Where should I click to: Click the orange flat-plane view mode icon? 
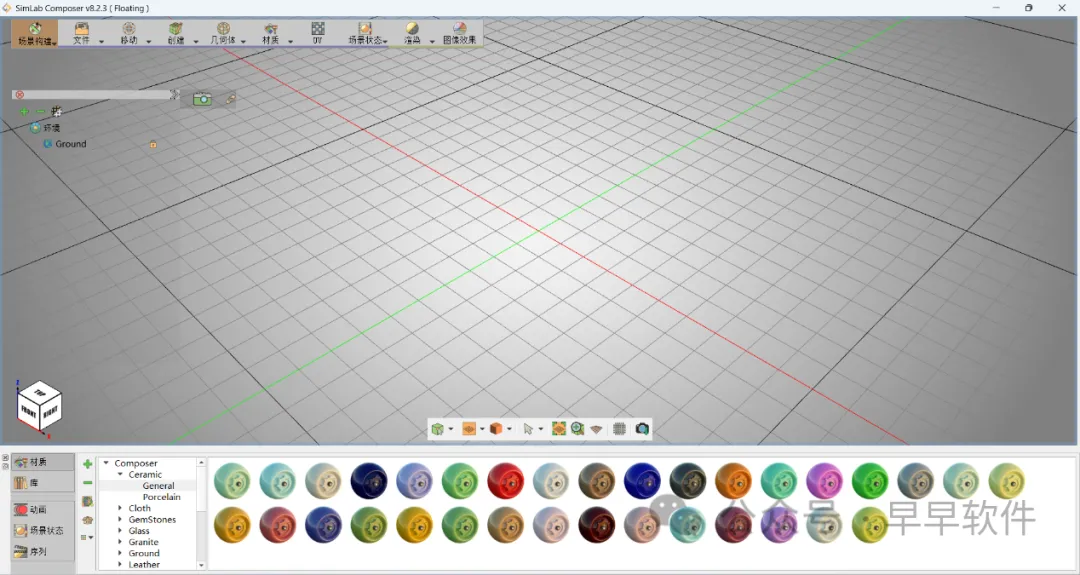469,429
